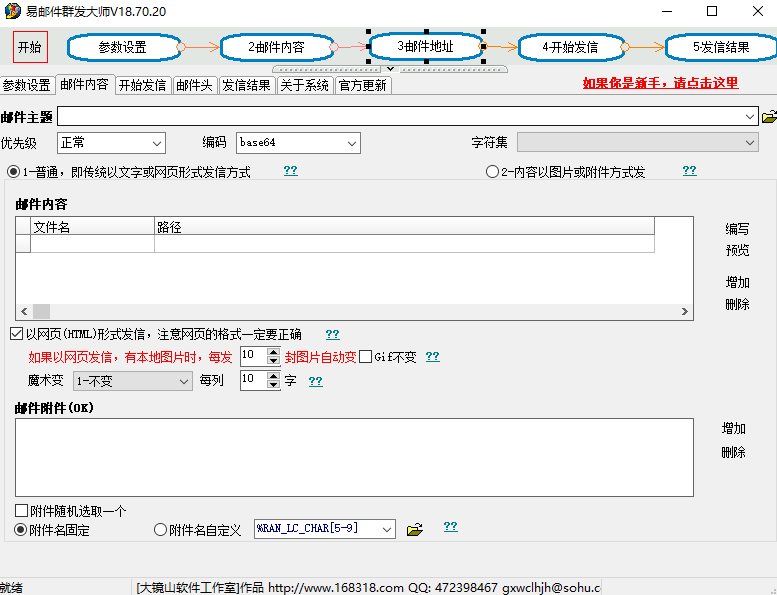The width and height of the screenshot is (777, 595).
Task: Switch to the 发信结果 tab
Action: pos(246,85)
